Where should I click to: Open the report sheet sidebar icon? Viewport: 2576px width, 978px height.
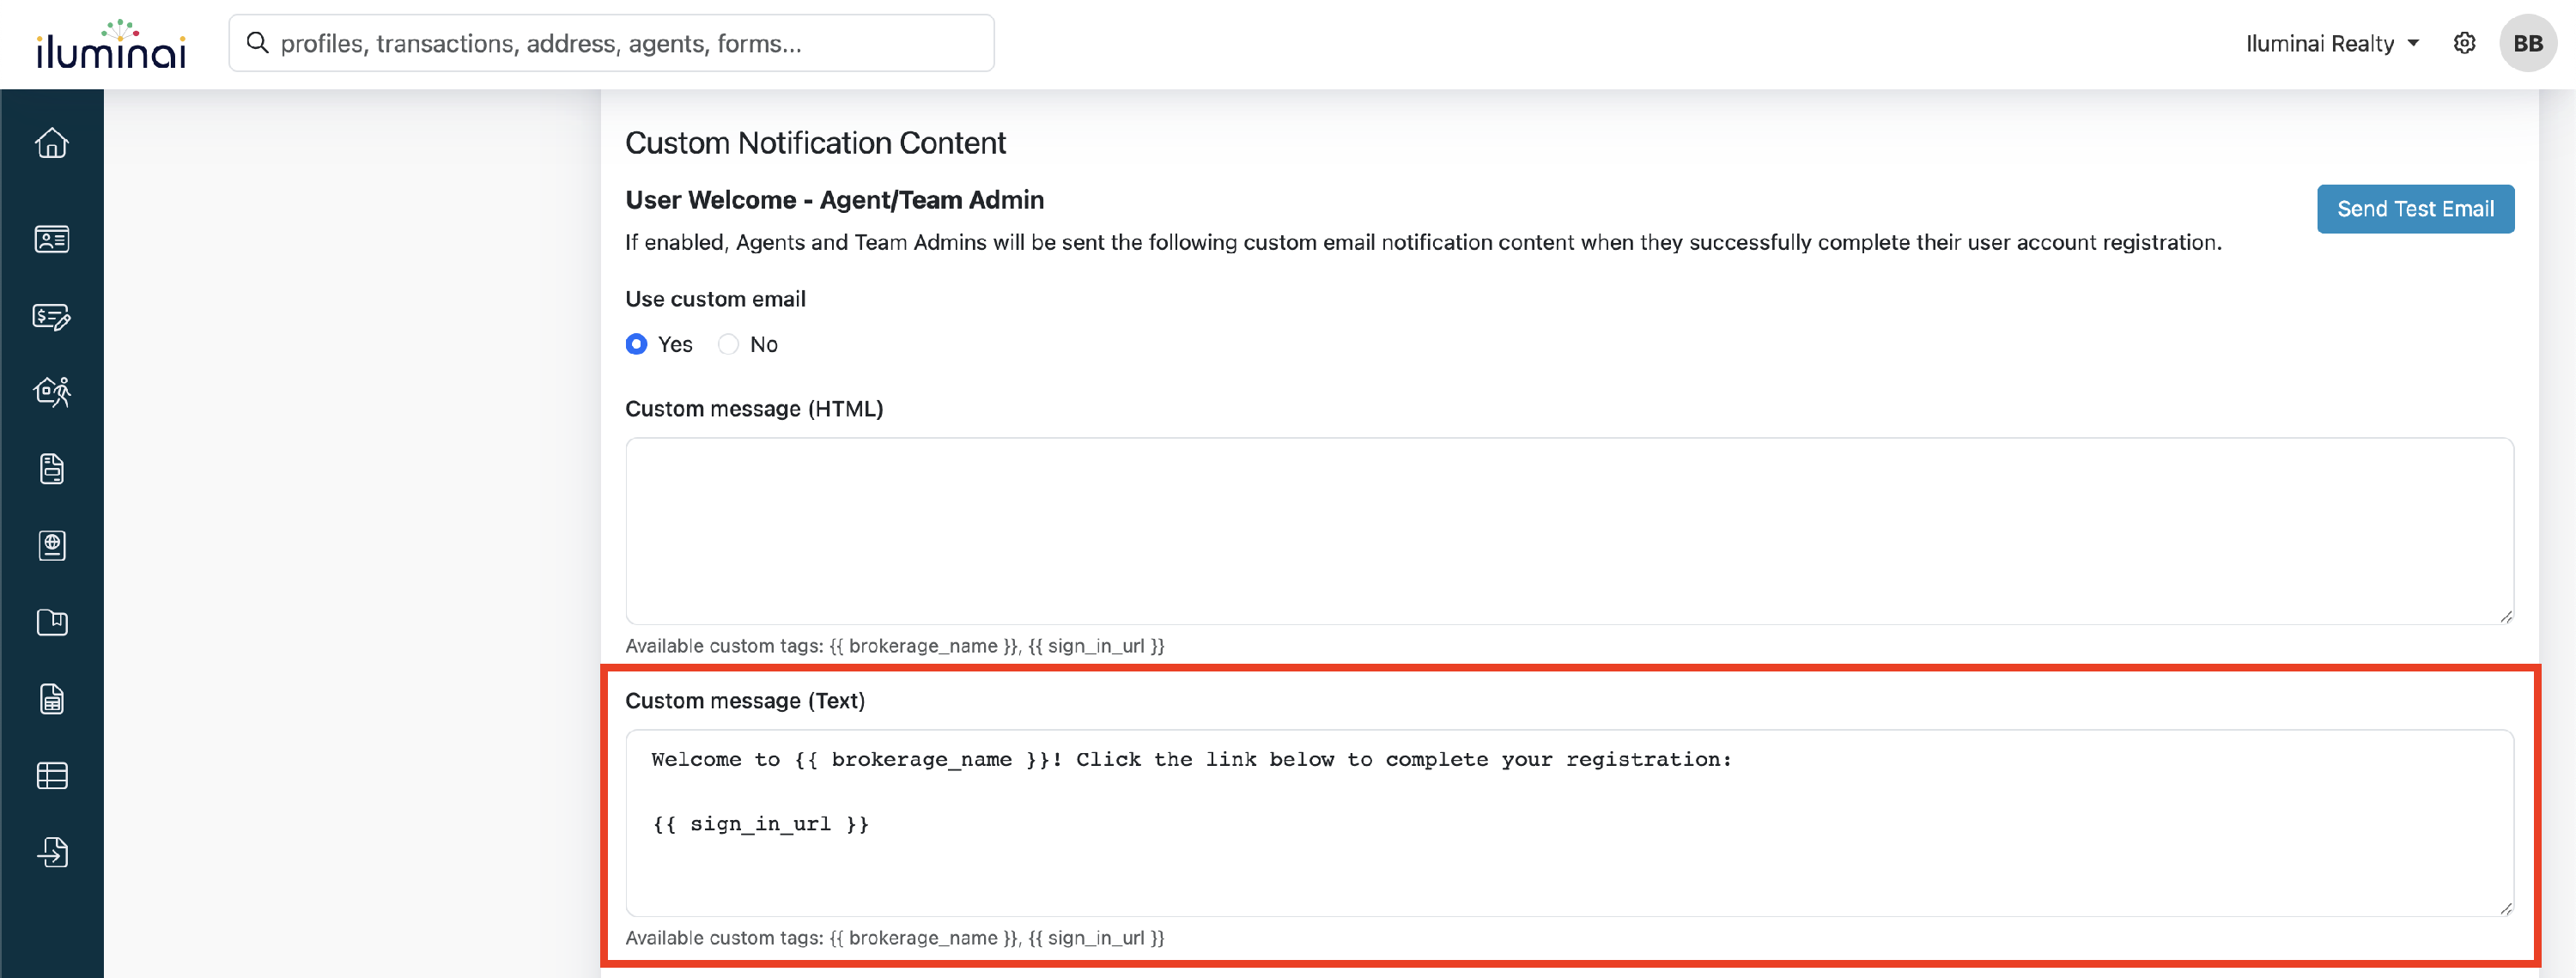52,699
